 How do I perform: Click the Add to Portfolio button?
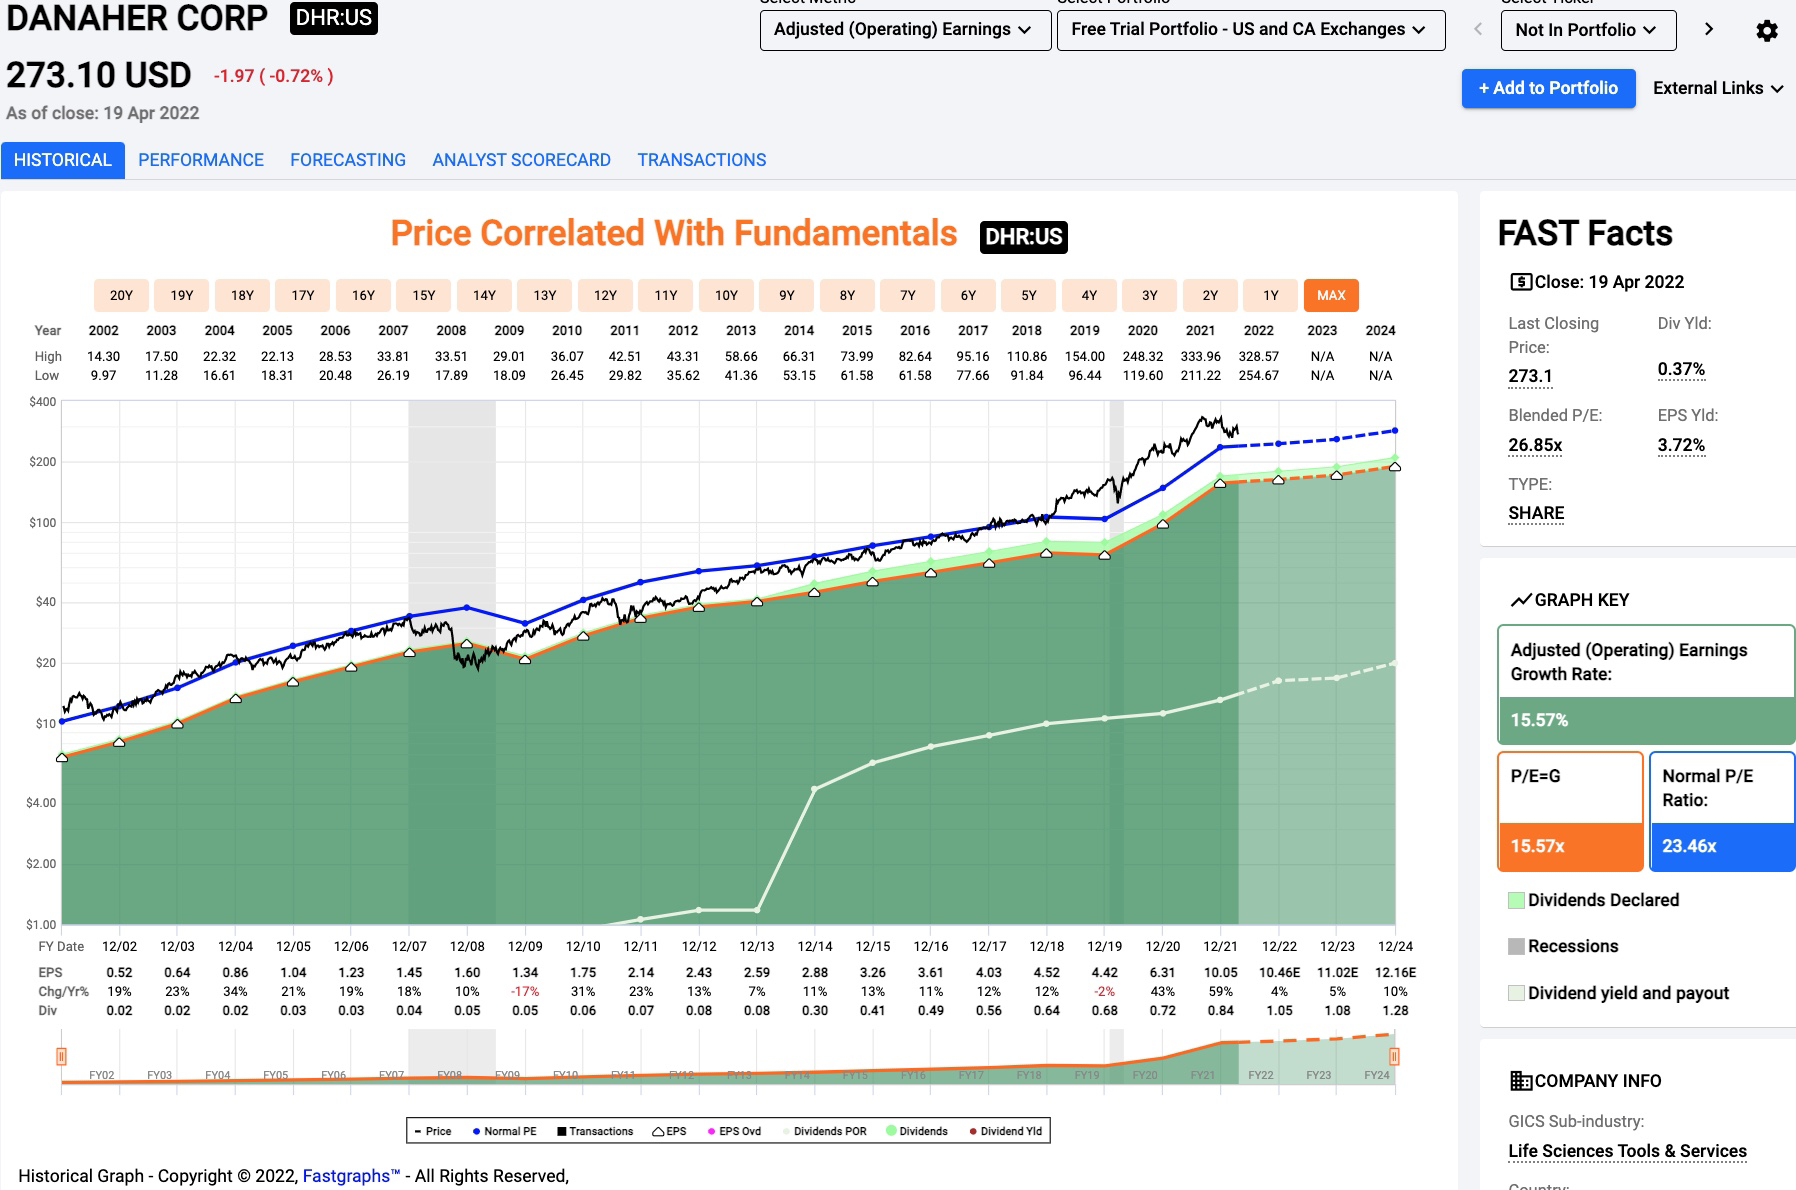pyautogui.click(x=1548, y=88)
